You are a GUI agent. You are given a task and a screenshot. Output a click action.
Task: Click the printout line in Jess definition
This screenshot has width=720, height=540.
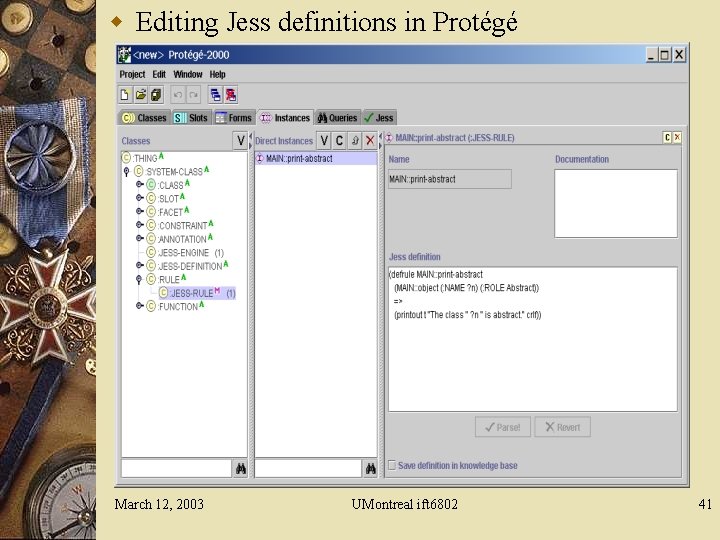tap(467, 315)
